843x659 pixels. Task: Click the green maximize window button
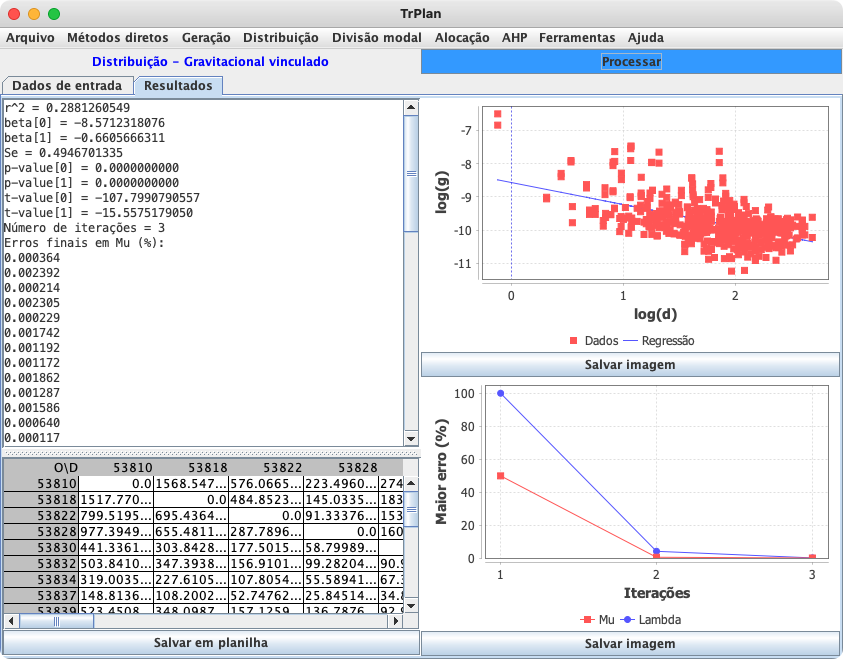54,14
